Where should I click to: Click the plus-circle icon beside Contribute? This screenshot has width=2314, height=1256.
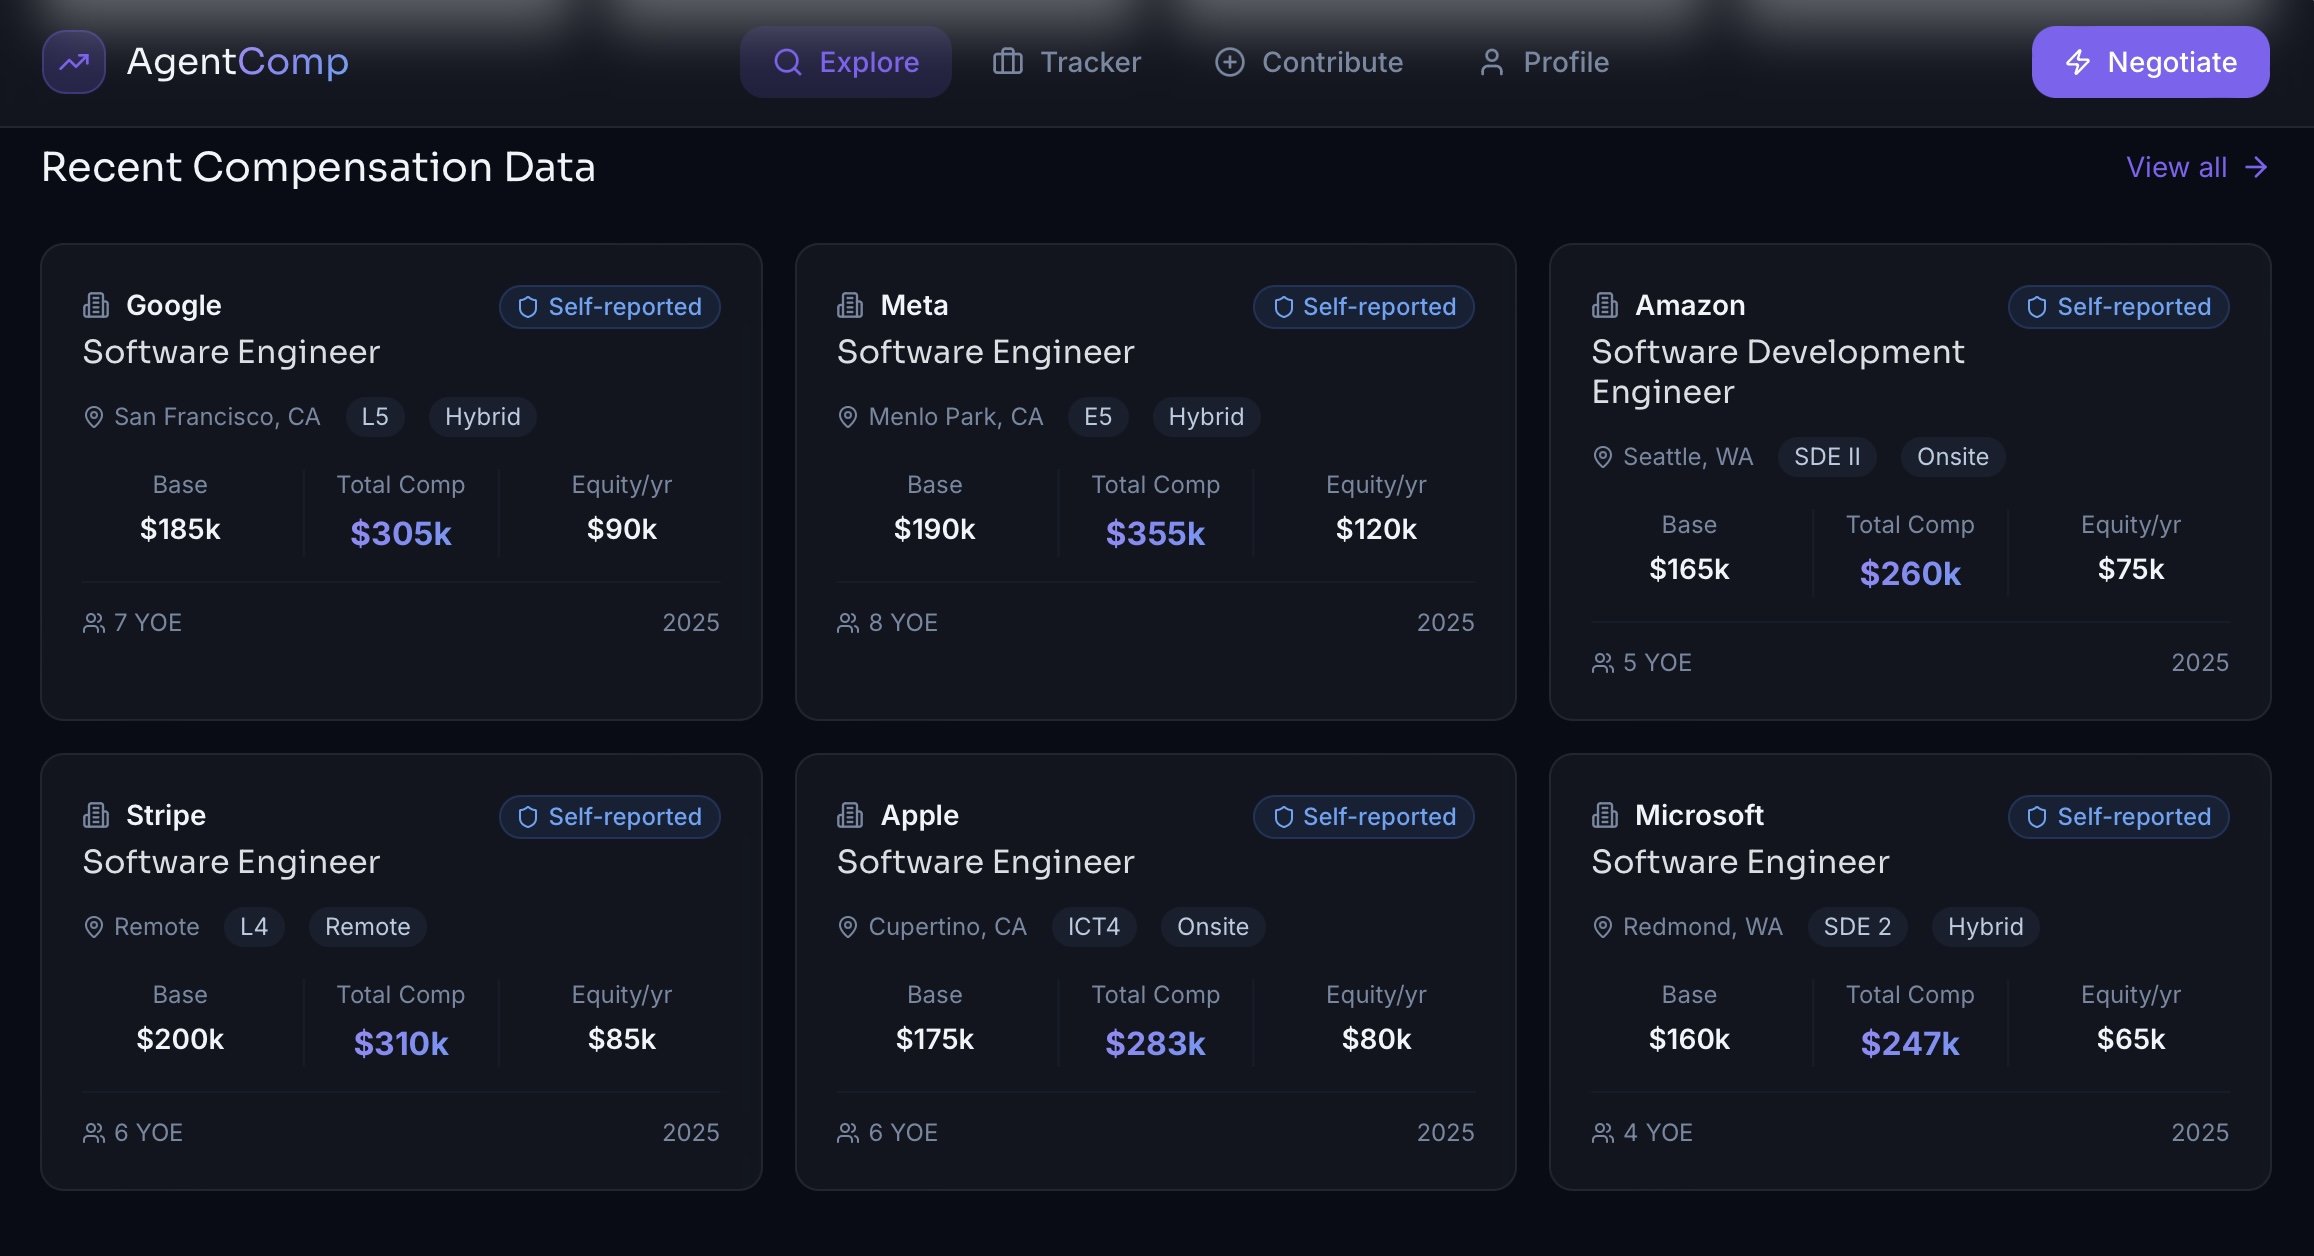(x=1229, y=62)
